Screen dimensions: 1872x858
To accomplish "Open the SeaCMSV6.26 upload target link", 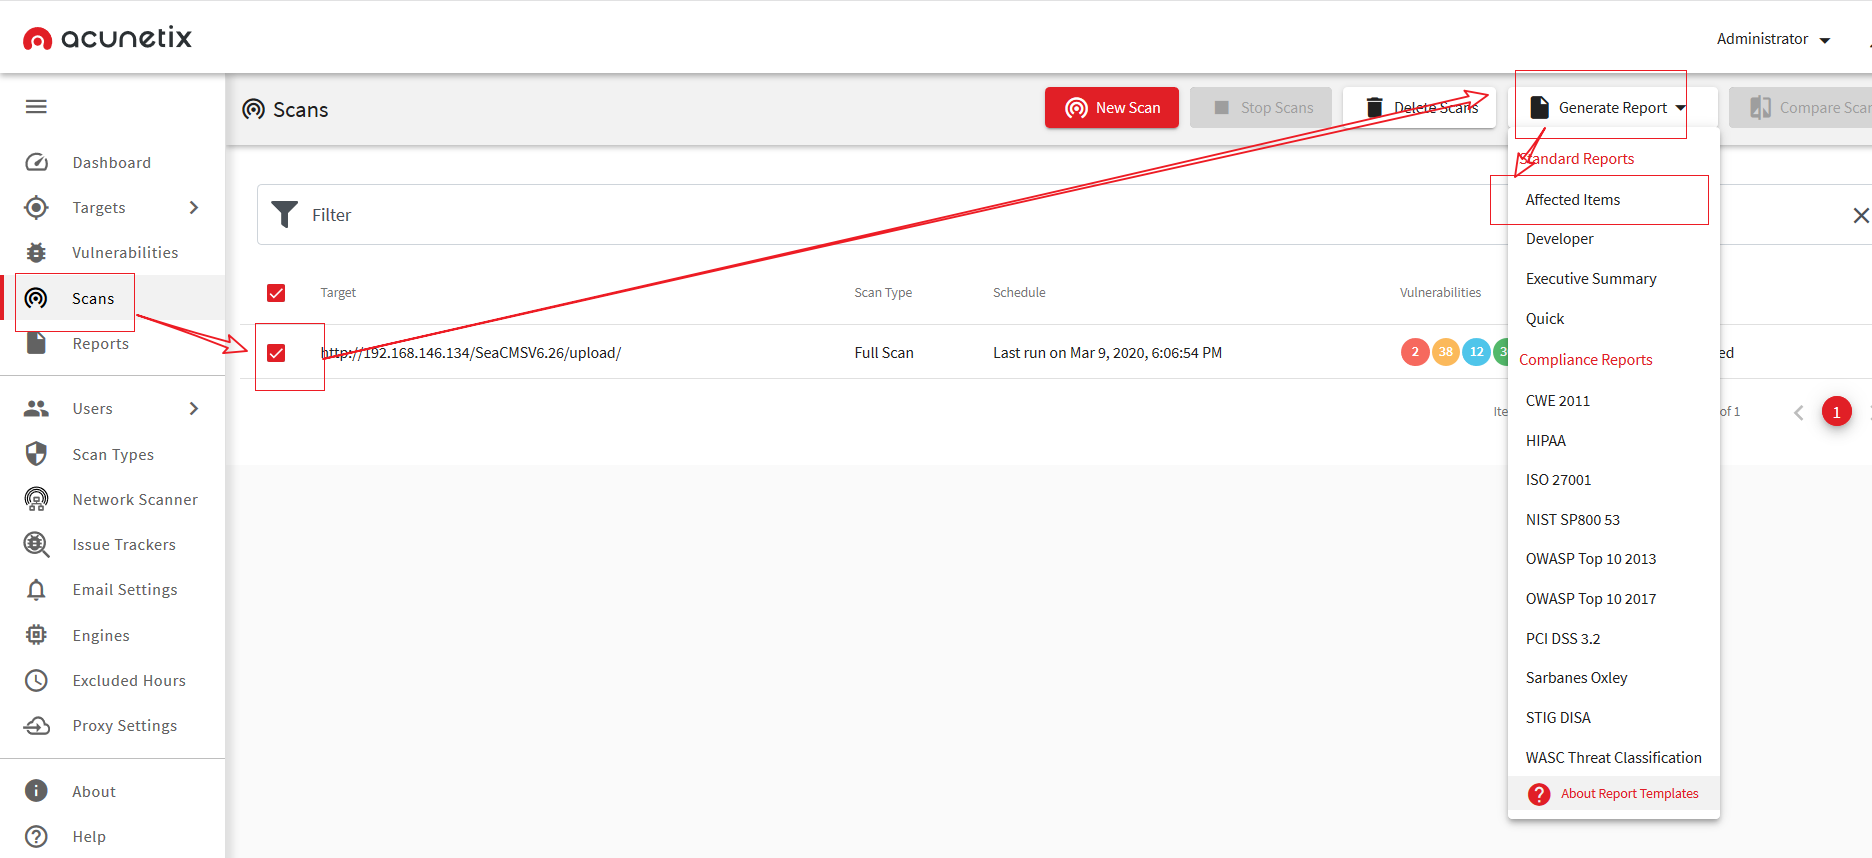I will point(471,353).
